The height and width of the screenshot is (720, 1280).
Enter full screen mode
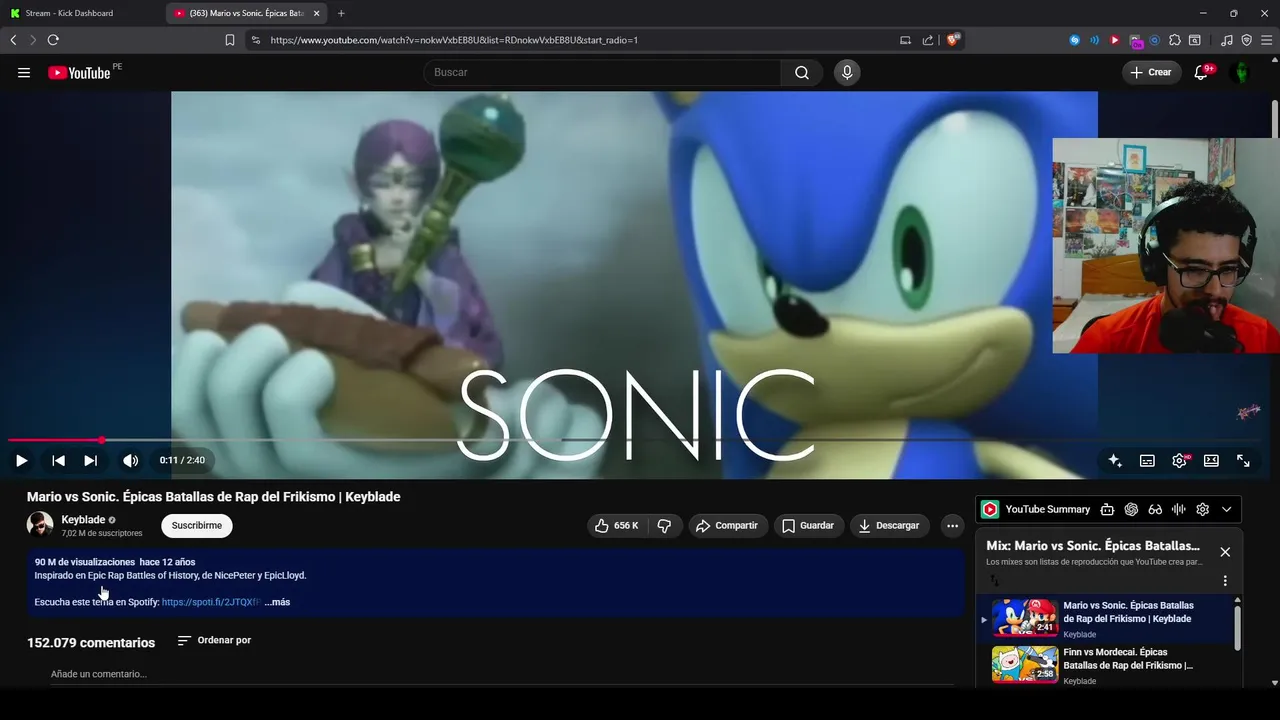tap(1243, 460)
